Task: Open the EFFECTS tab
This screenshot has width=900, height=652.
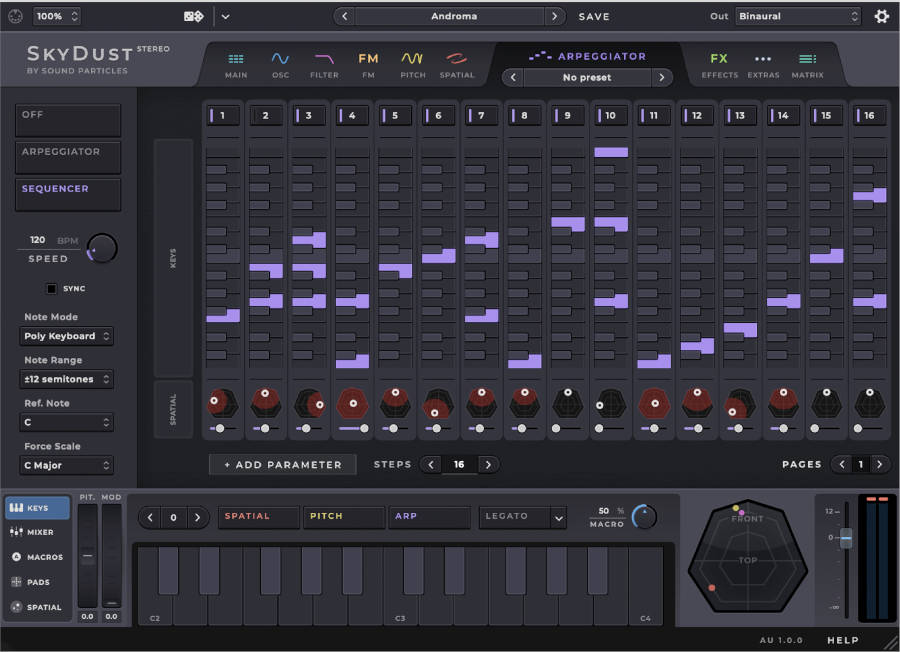Action: coord(719,62)
